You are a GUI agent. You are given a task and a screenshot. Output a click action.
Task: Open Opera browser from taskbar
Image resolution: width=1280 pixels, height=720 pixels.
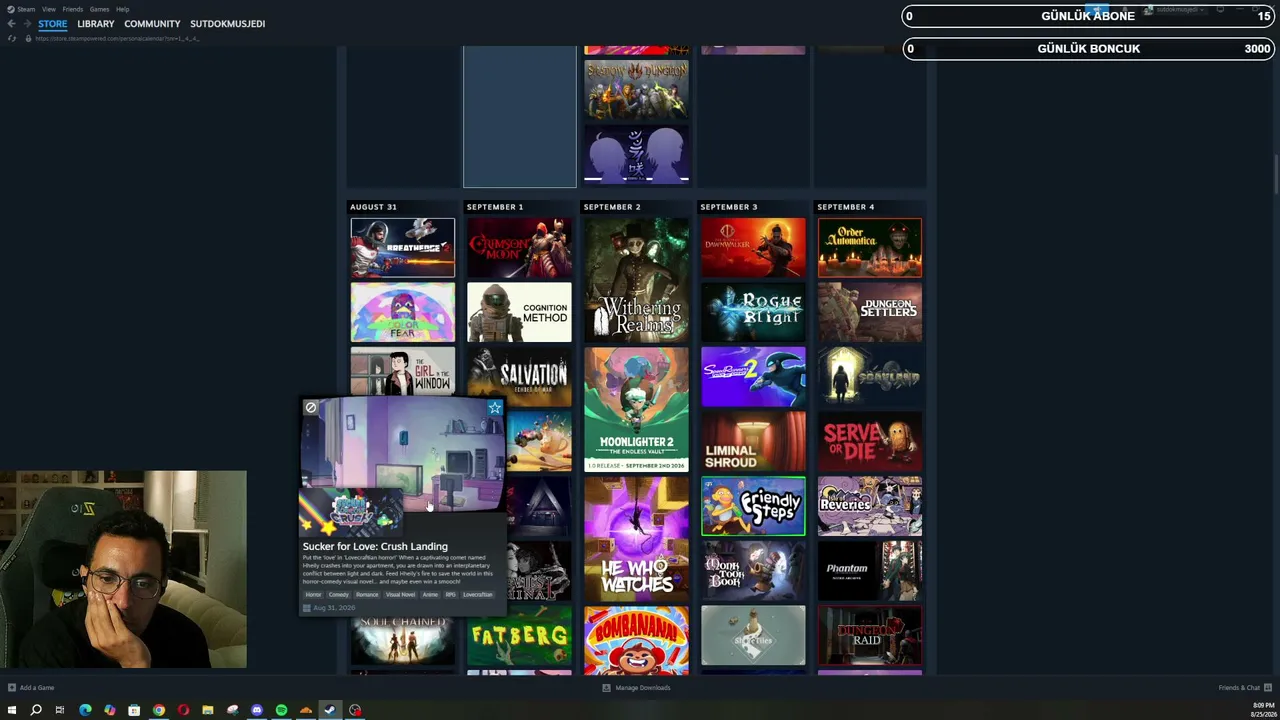click(x=183, y=710)
